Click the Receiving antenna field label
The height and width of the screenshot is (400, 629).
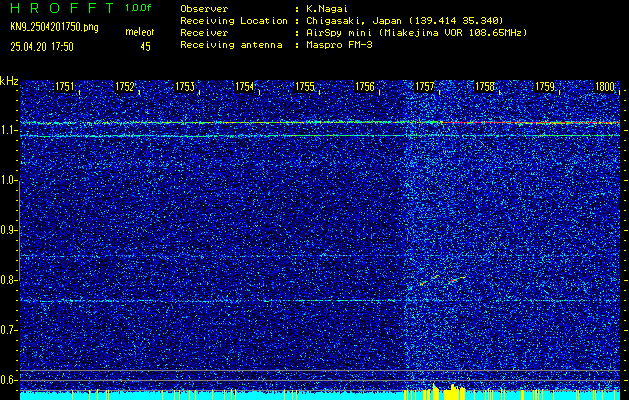231,45
